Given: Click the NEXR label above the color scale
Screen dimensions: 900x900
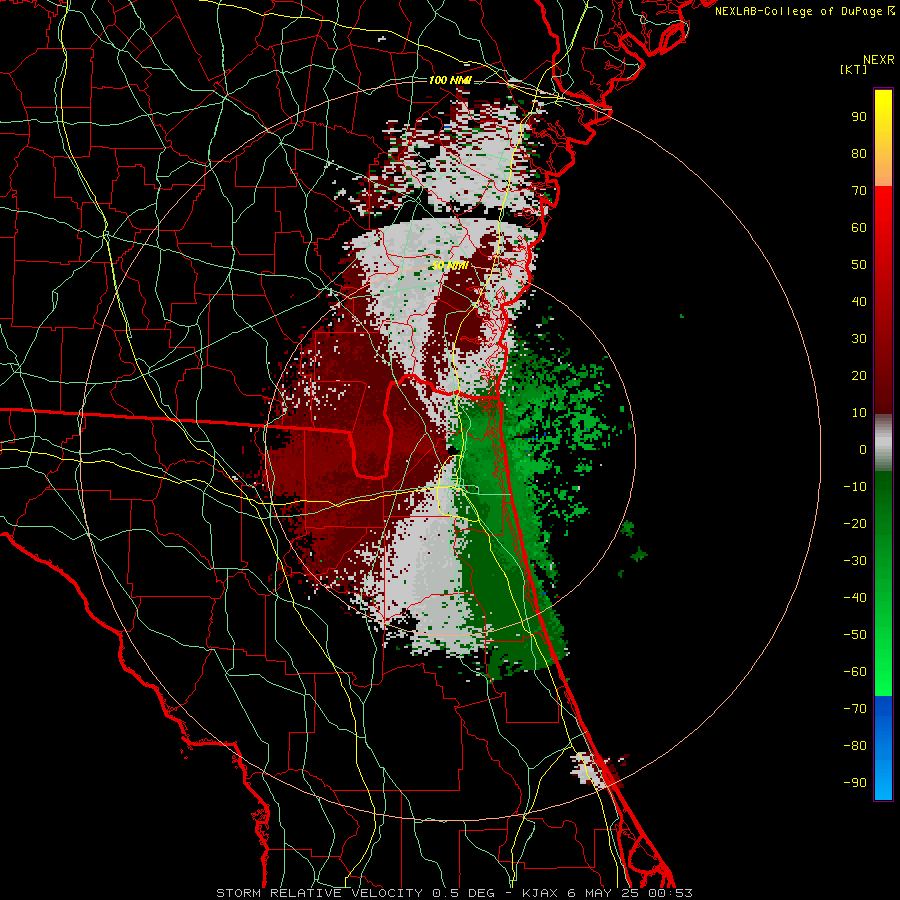Looking at the screenshot, I should coord(878,60).
